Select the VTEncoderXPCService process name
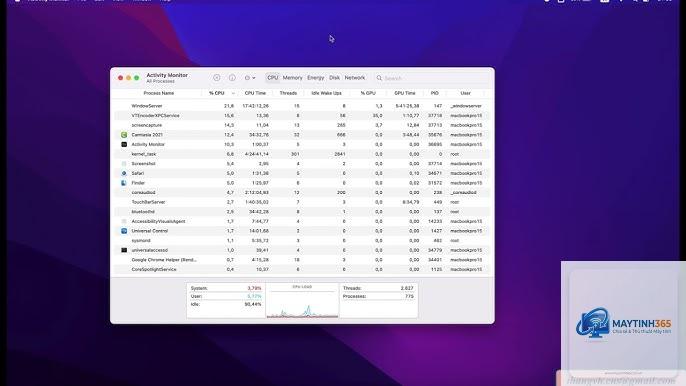 [155, 116]
